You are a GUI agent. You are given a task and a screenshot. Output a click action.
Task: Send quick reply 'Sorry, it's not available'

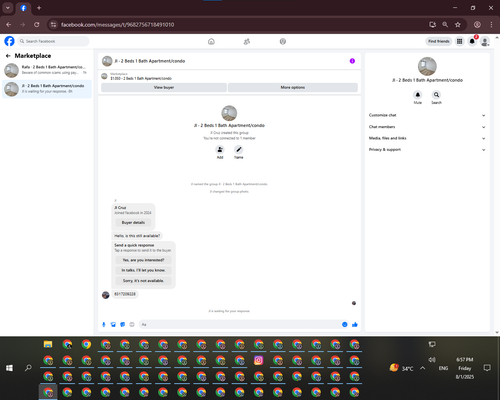pyautogui.click(x=143, y=281)
